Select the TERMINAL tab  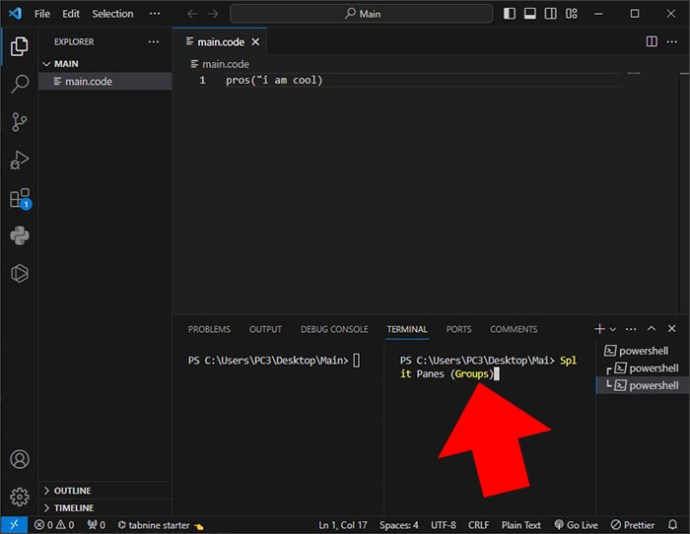tap(407, 329)
